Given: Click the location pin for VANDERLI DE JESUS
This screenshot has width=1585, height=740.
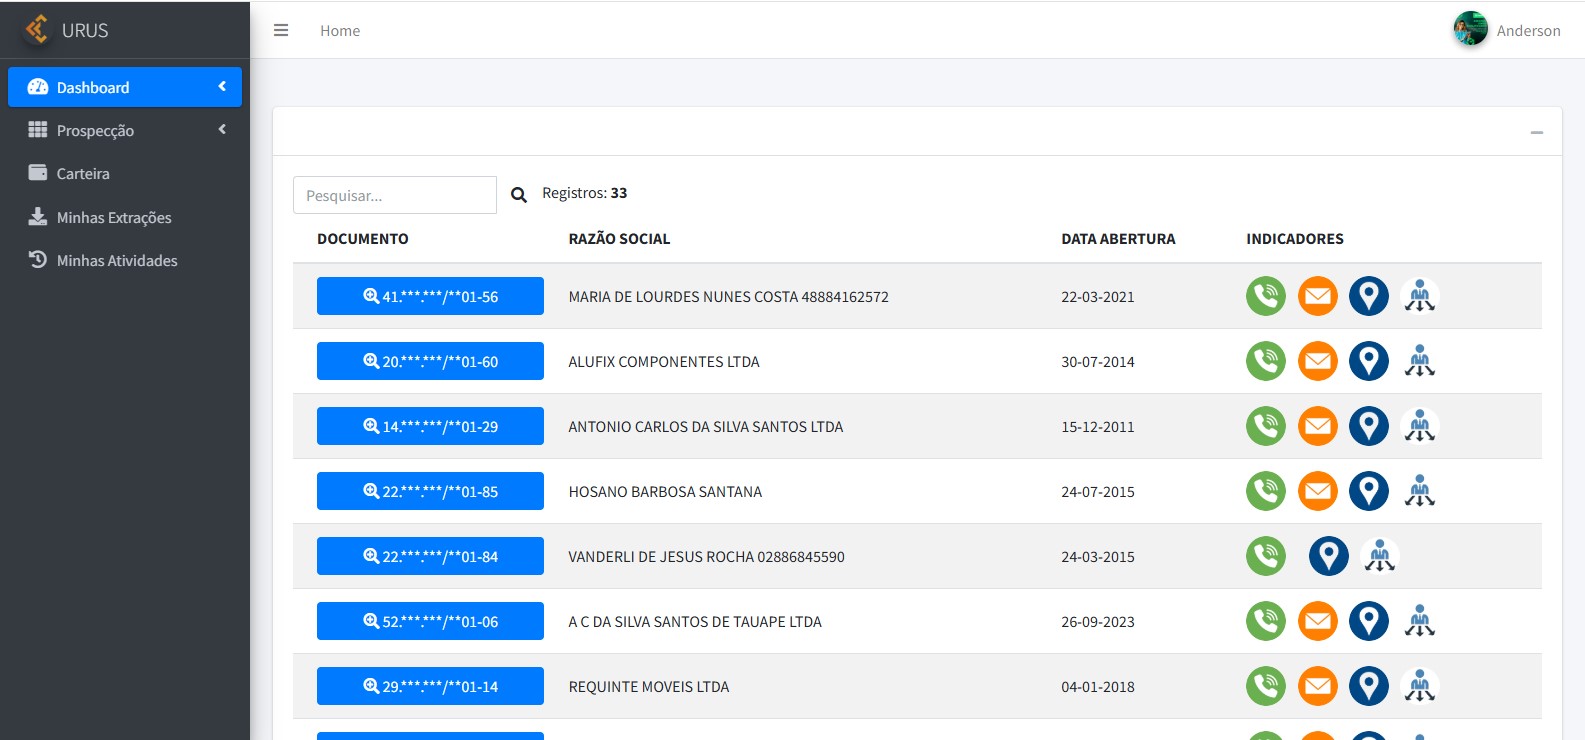Looking at the screenshot, I should click(x=1328, y=556).
